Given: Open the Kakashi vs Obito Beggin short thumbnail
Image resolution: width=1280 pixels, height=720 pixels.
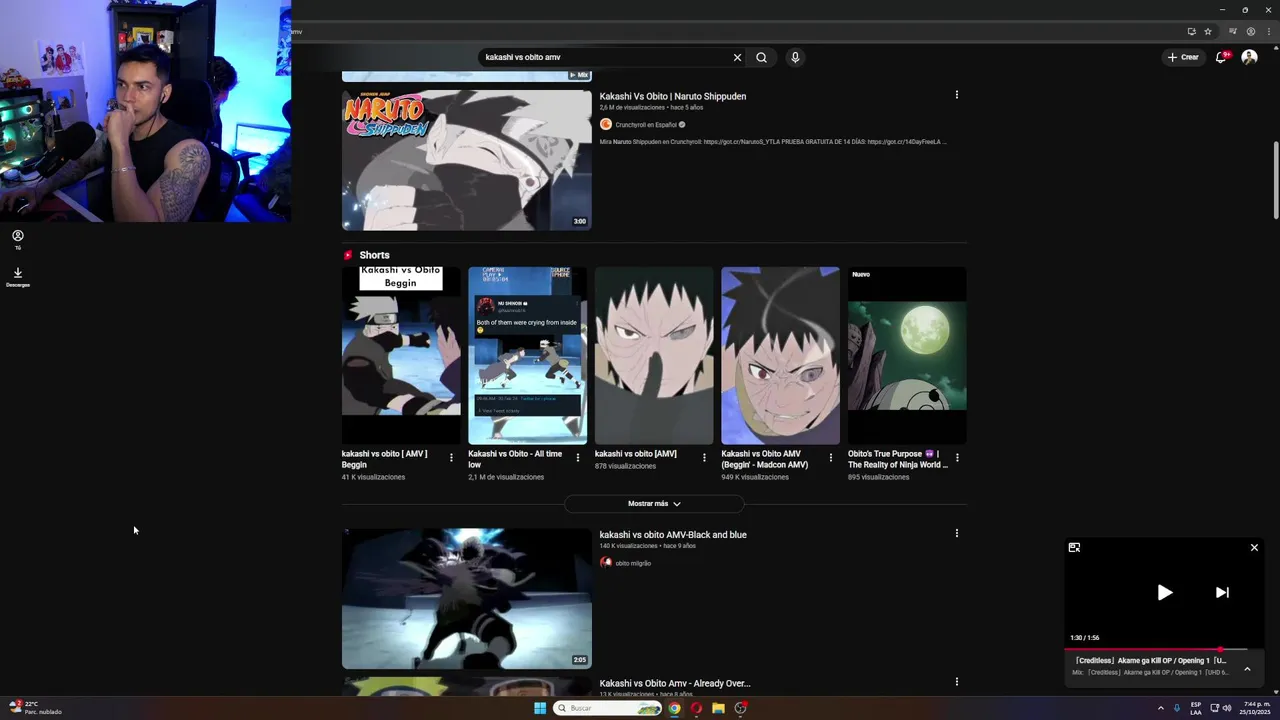Looking at the screenshot, I should tap(401, 355).
